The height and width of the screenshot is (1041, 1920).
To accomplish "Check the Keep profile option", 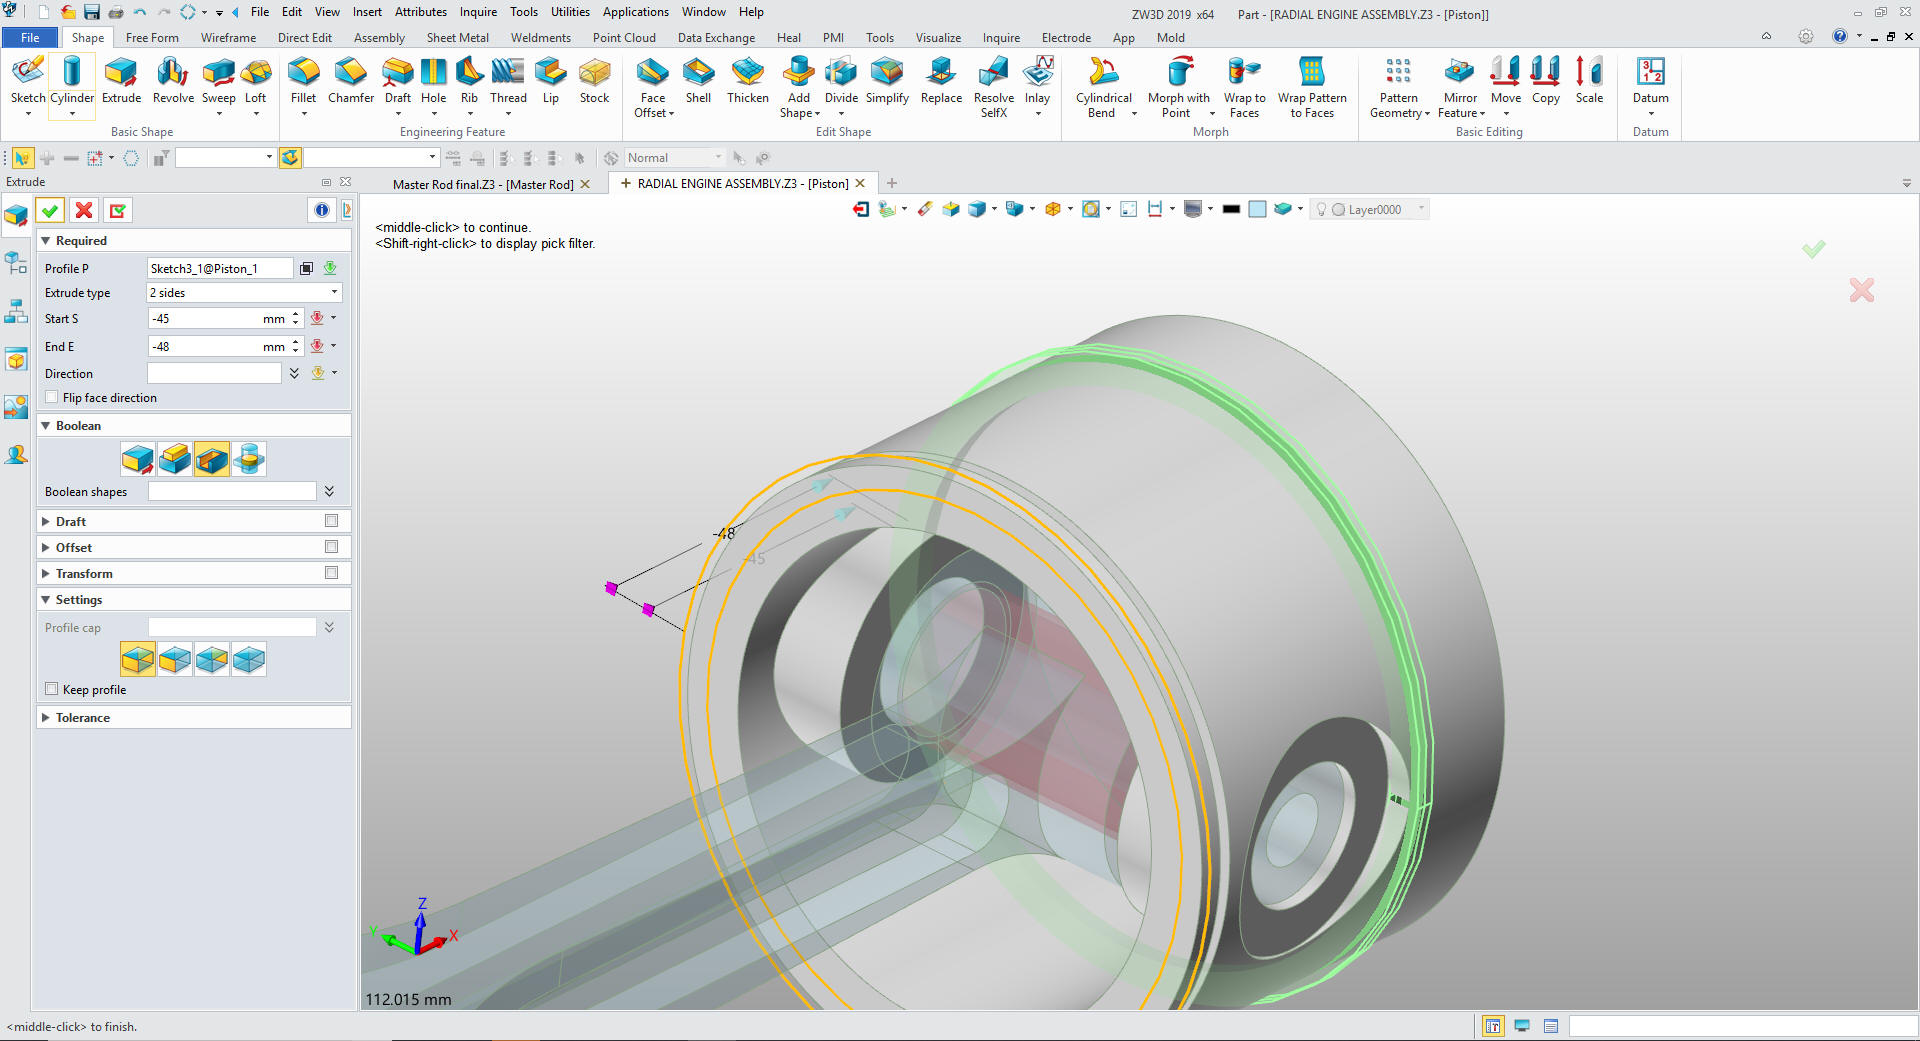I will point(52,690).
